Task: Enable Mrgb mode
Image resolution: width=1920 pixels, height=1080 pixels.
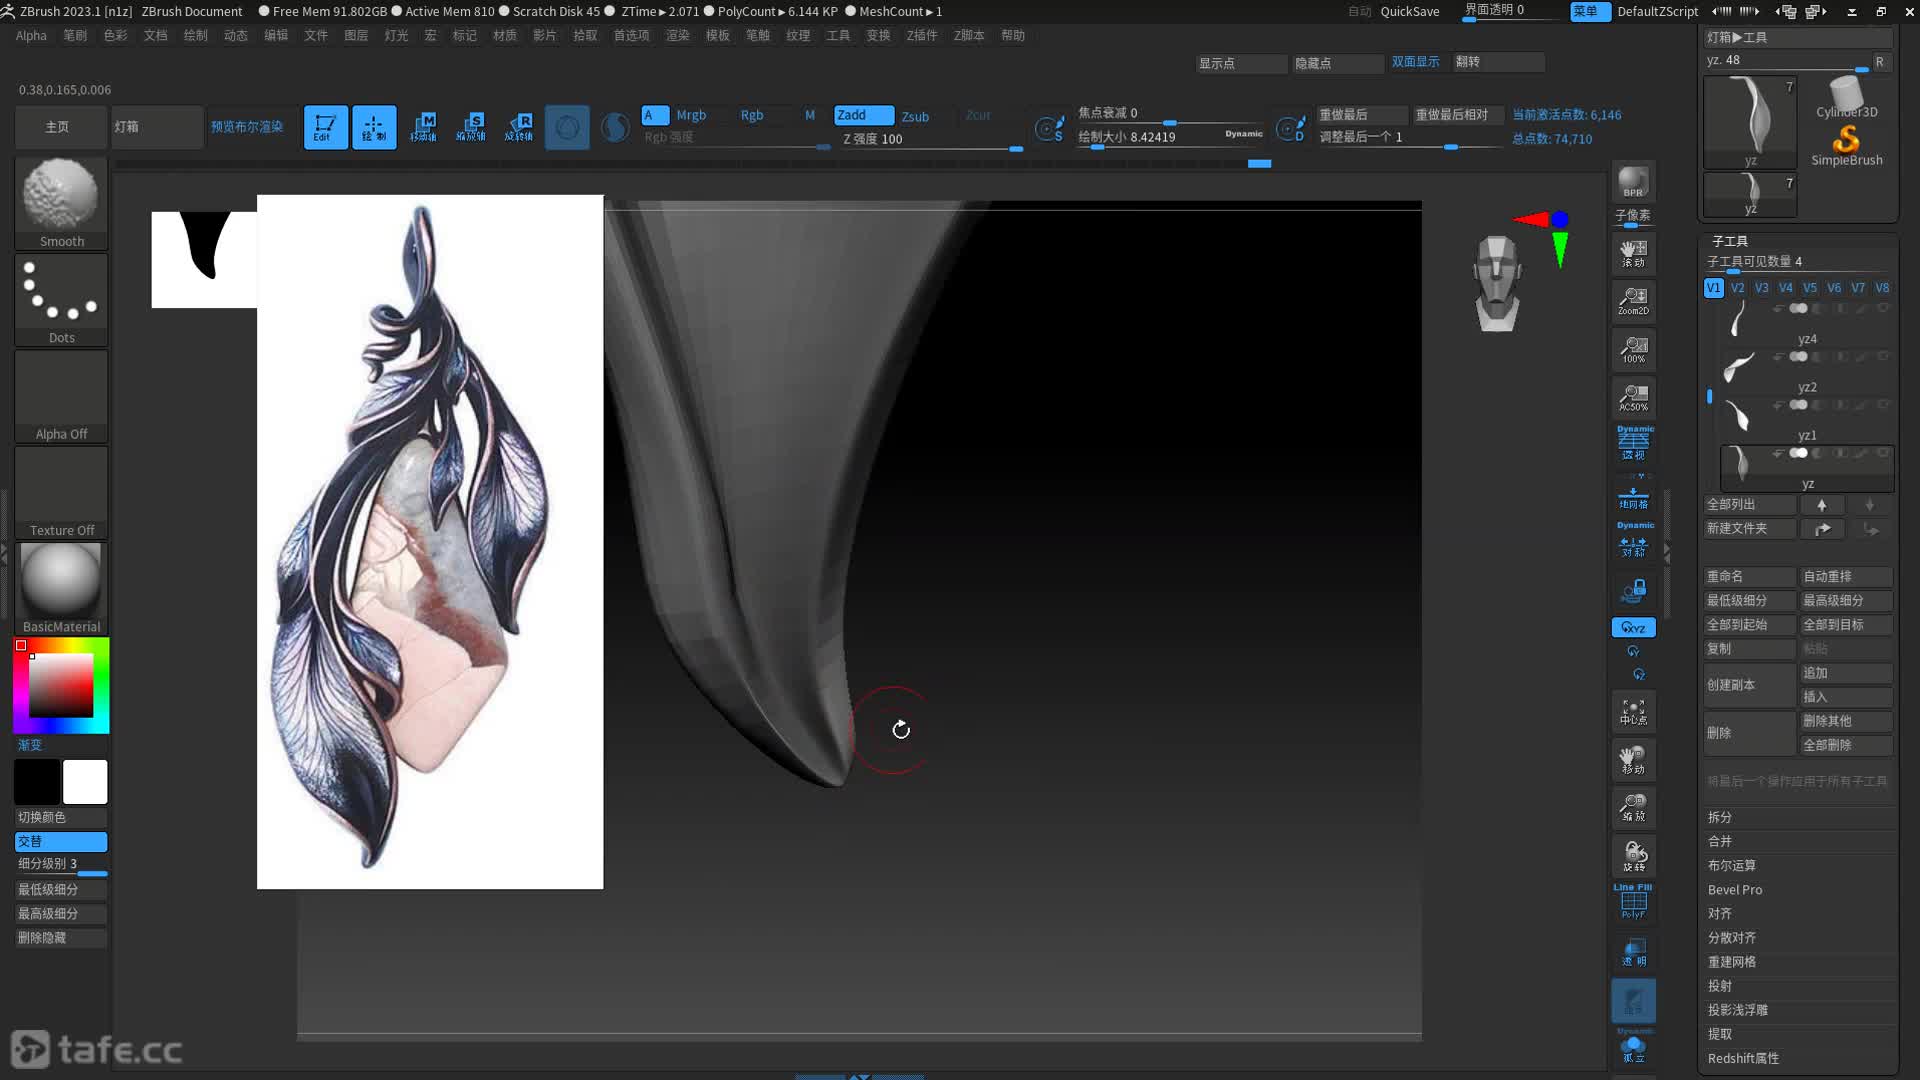Action: 691,115
